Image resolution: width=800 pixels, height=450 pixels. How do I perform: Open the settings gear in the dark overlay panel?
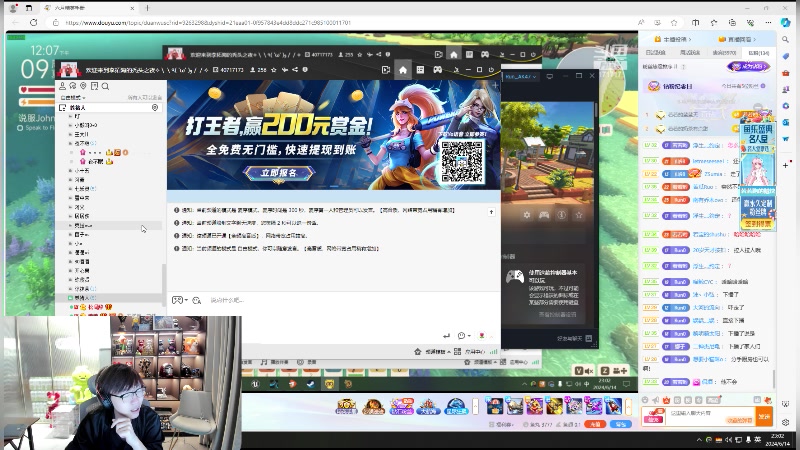click(527, 215)
